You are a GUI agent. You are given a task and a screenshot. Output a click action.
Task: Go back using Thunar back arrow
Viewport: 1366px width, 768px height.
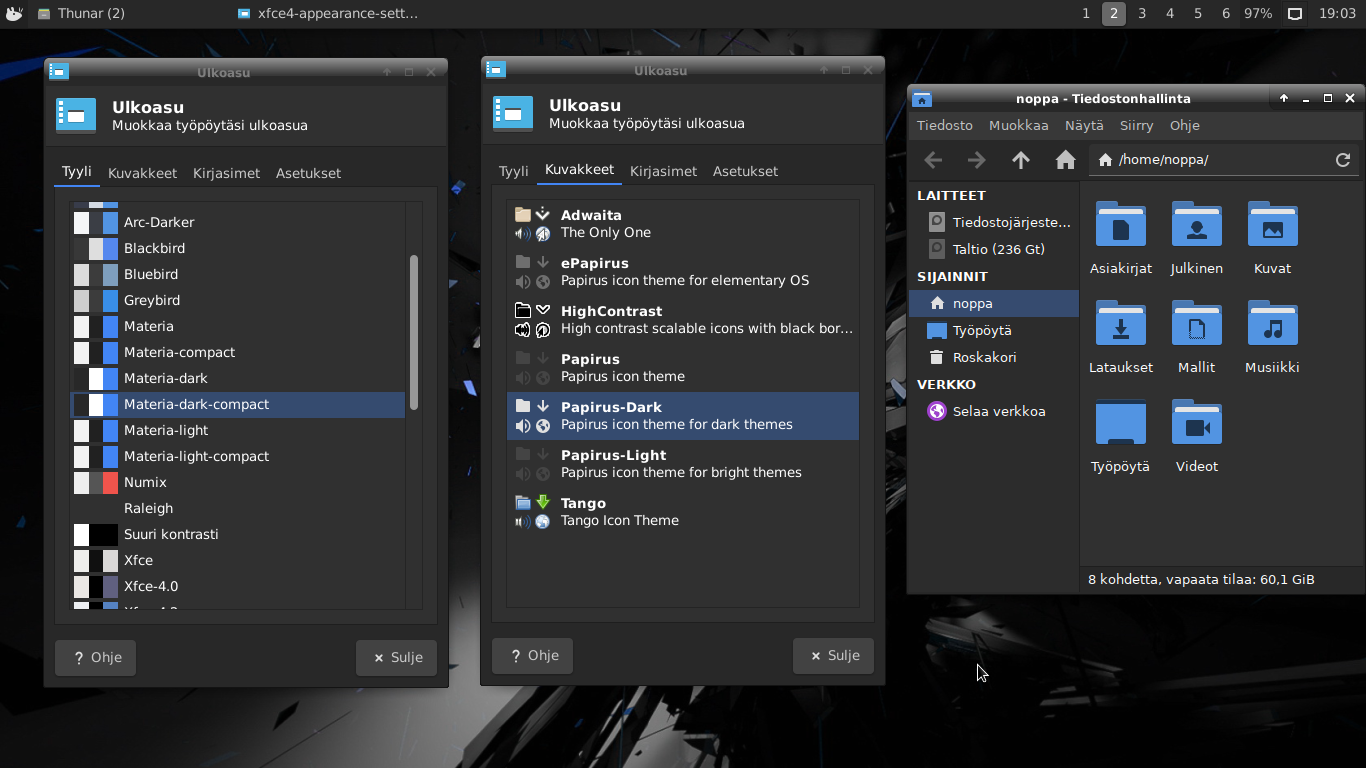tap(933, 160)
